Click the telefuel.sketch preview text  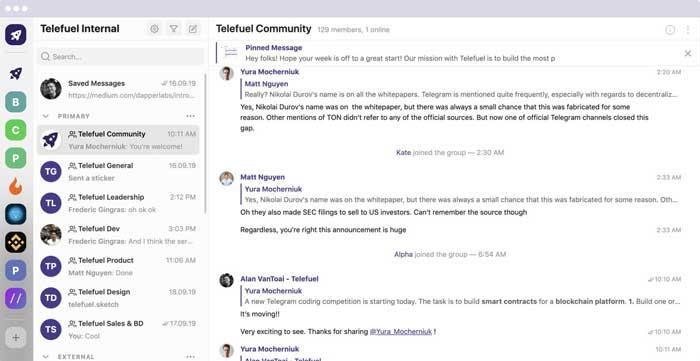point(93,304)
